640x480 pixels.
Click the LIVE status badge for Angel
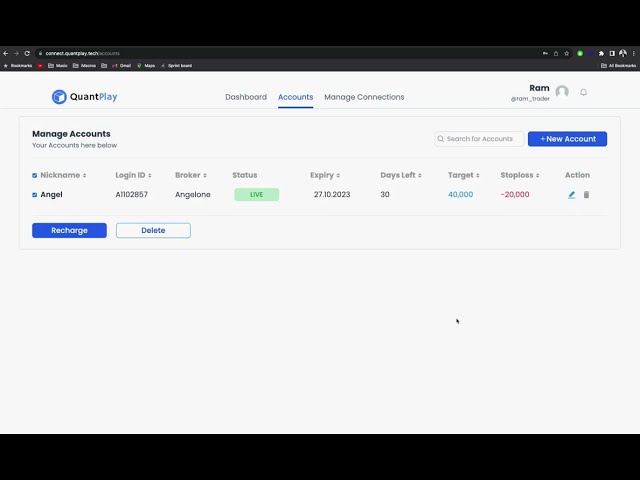256,194
